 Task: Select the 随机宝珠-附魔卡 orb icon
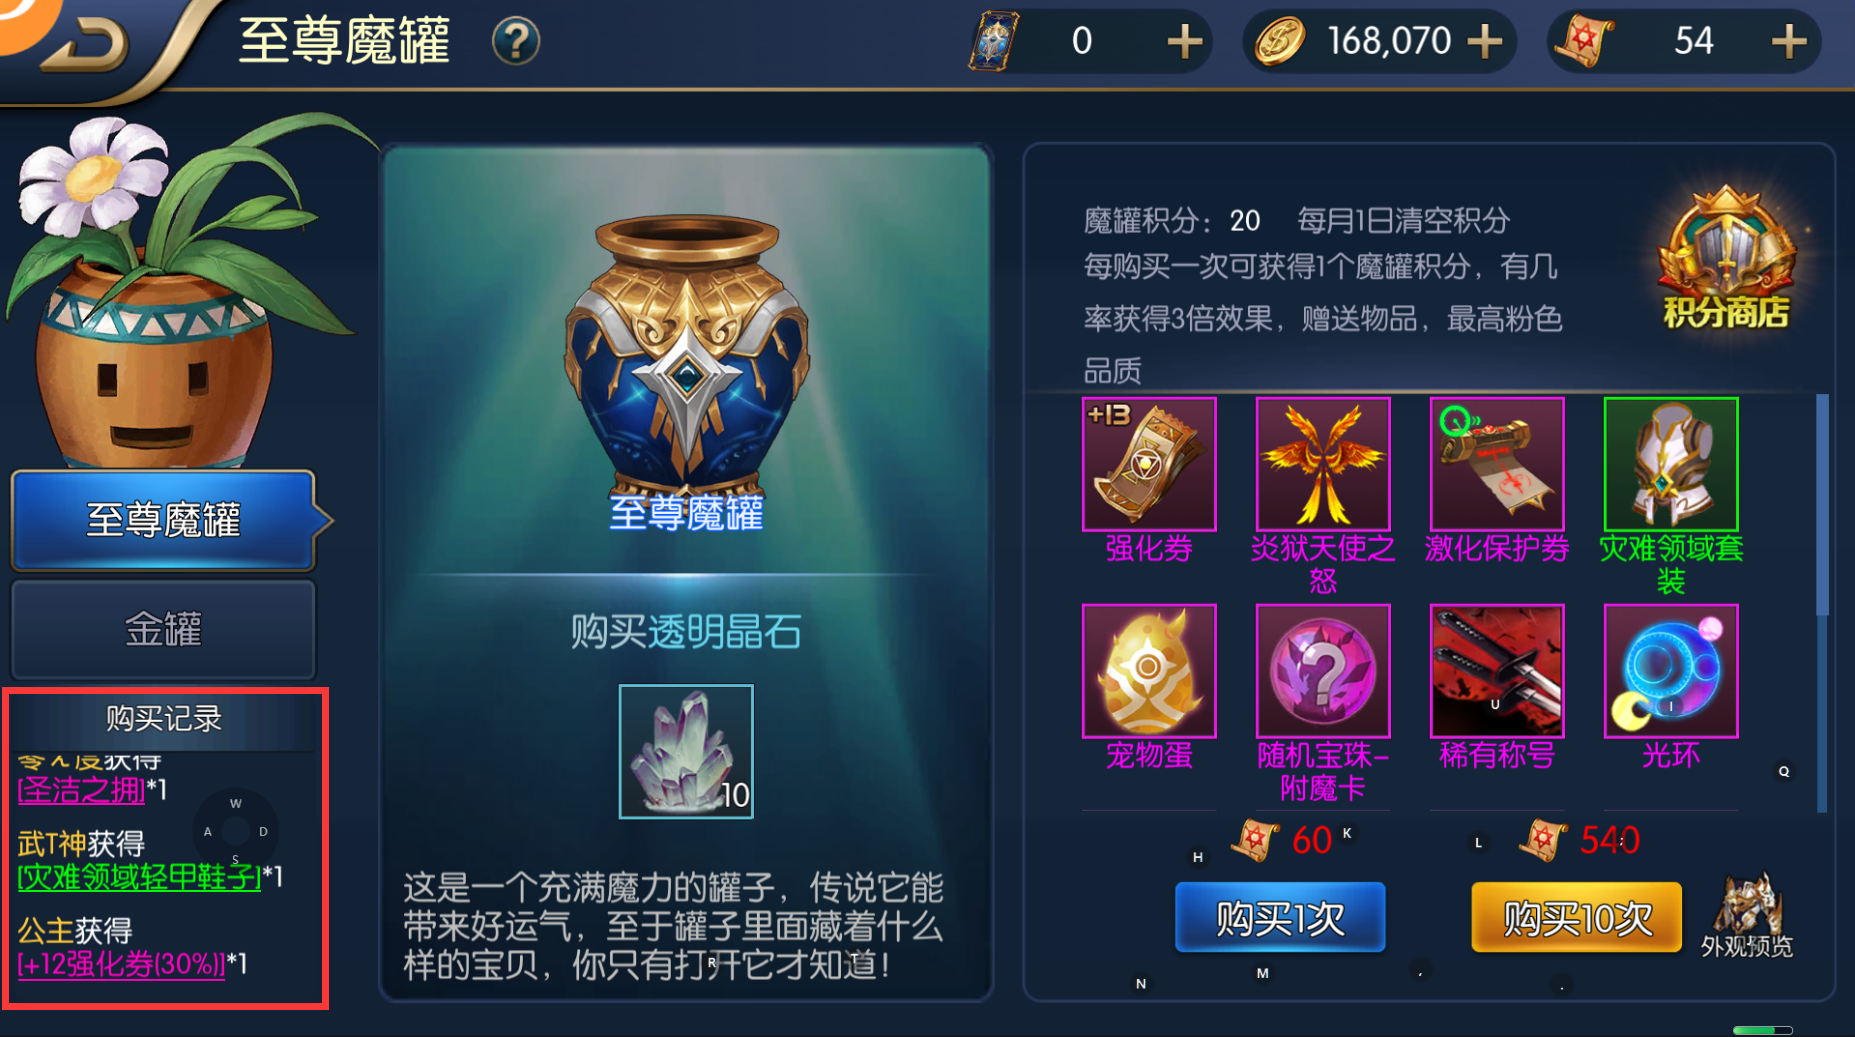pos(1323,671)
